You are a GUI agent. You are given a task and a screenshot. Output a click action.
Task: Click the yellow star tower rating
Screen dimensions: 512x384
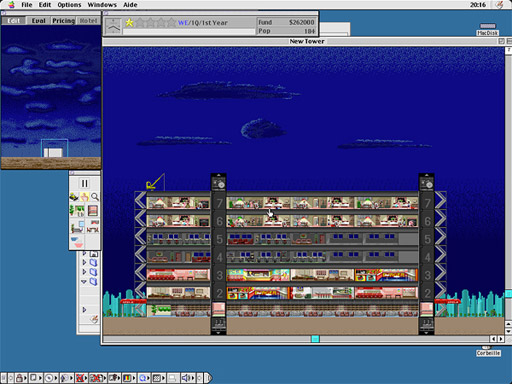tap(129, 23)
